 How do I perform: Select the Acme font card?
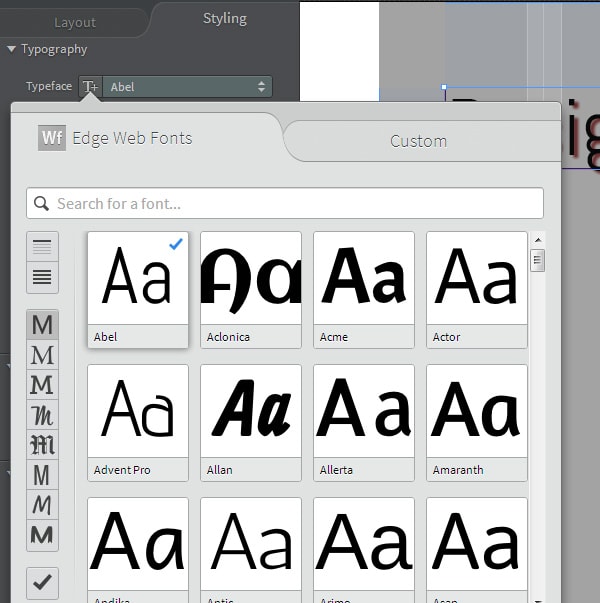pos(364,290)
